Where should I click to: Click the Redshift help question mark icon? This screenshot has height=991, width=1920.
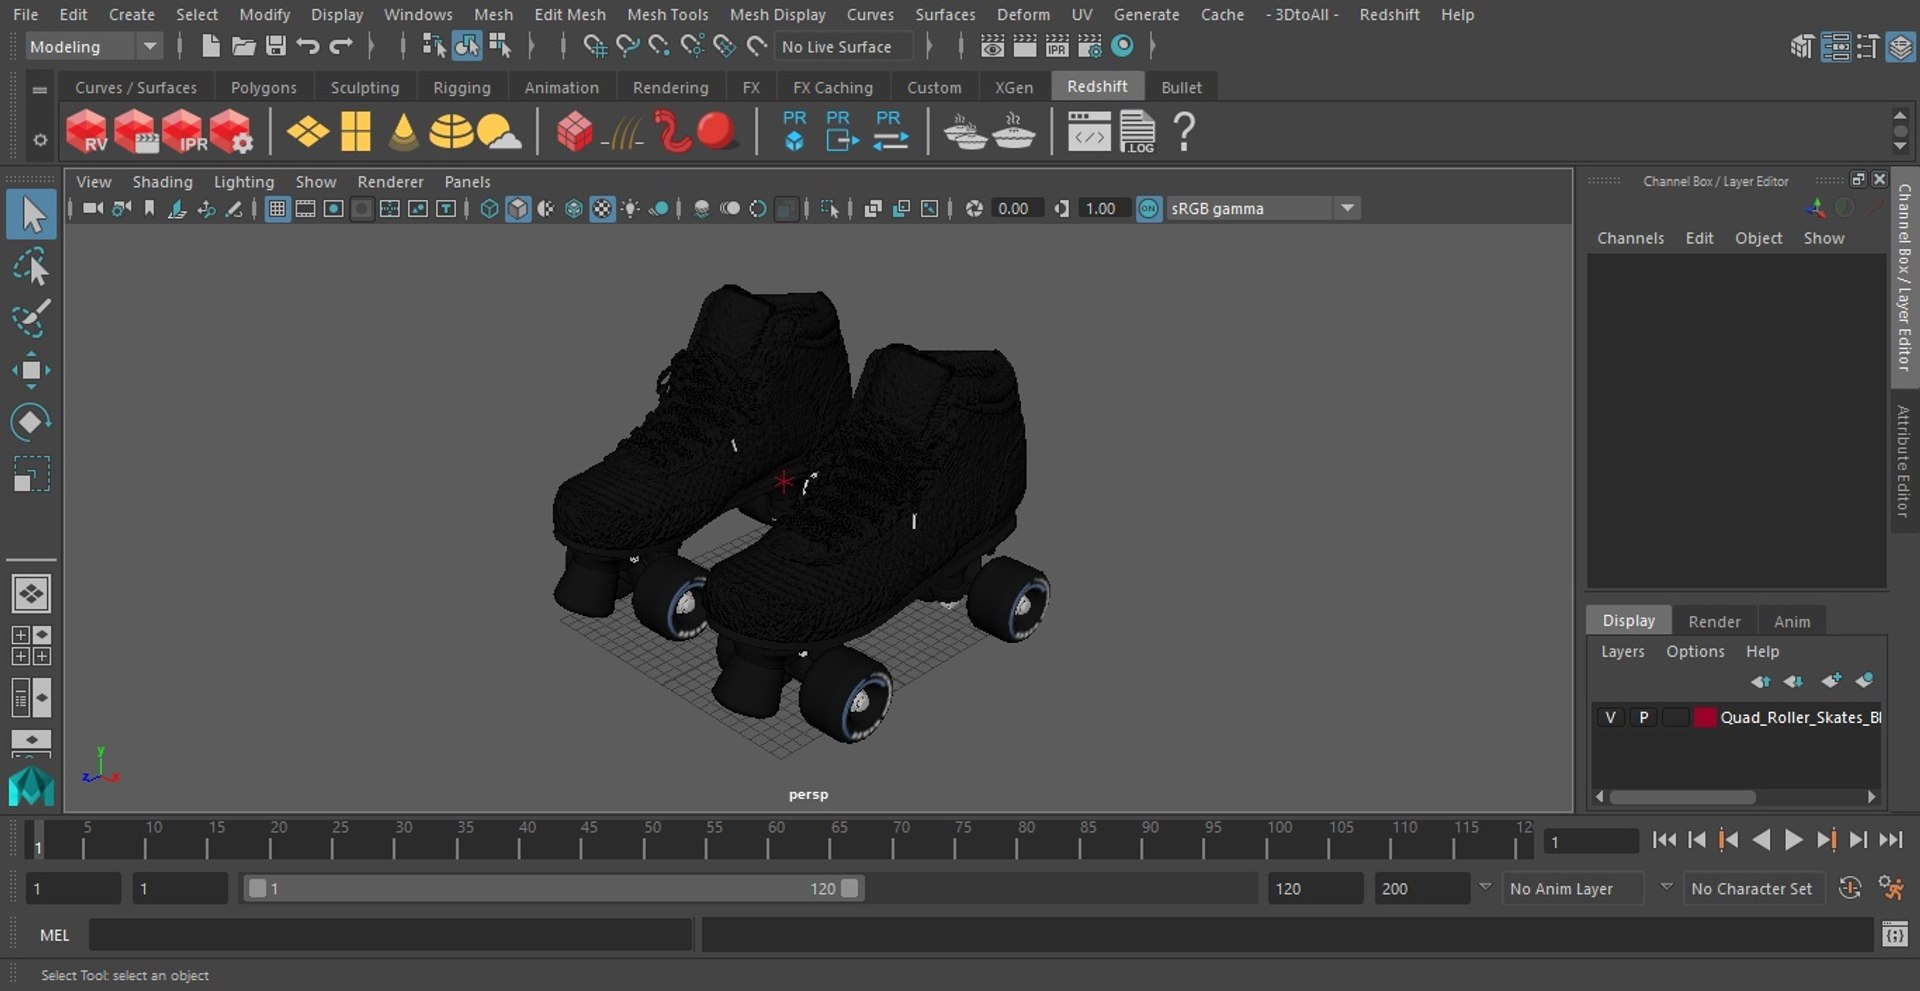pos(1184,132)
